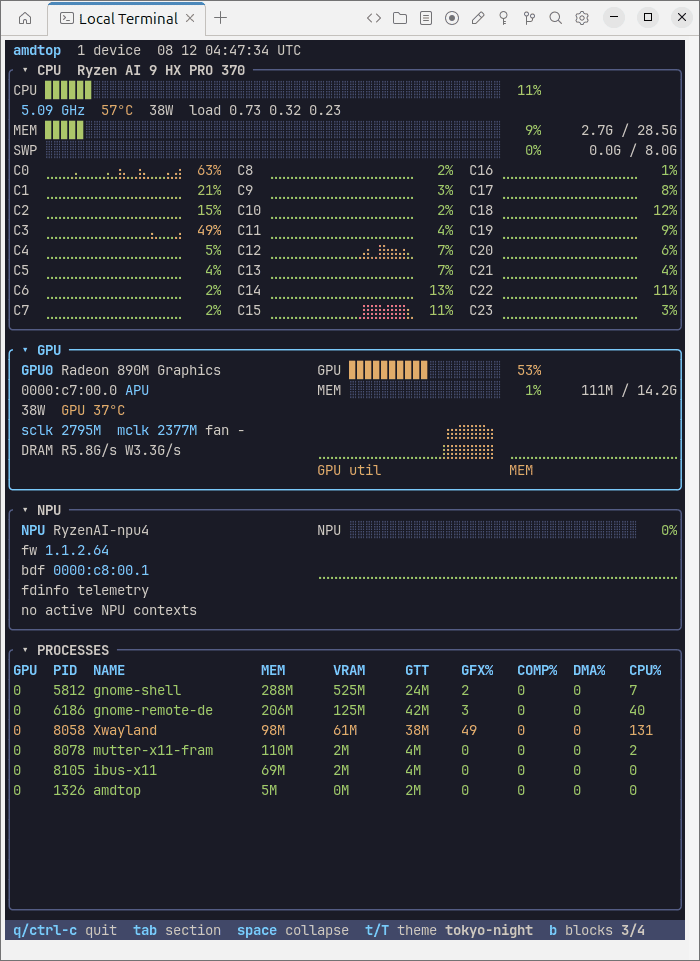This screenshot has width=700, height=961.
Task: Click the GFX% column header
Action: [477, 670]
